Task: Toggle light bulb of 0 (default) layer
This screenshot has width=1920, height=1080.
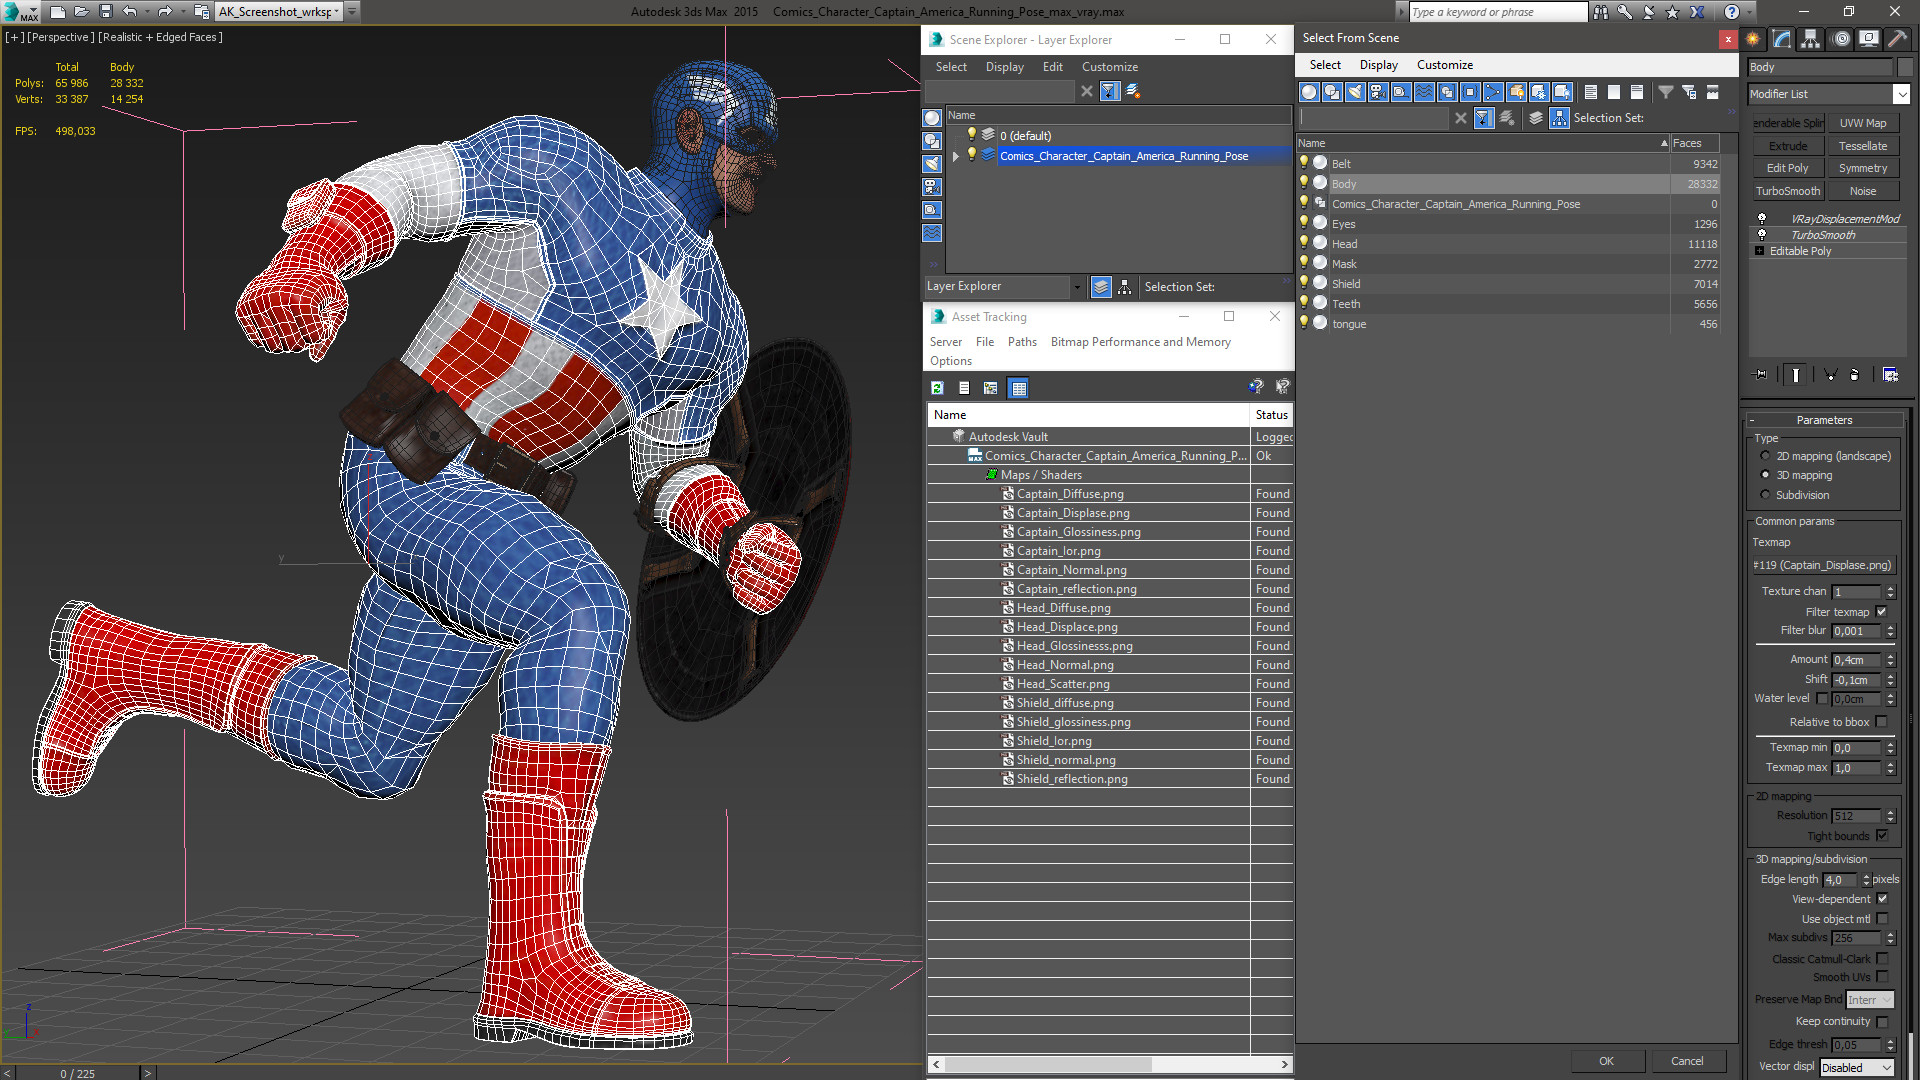Action: click(971, 135)
